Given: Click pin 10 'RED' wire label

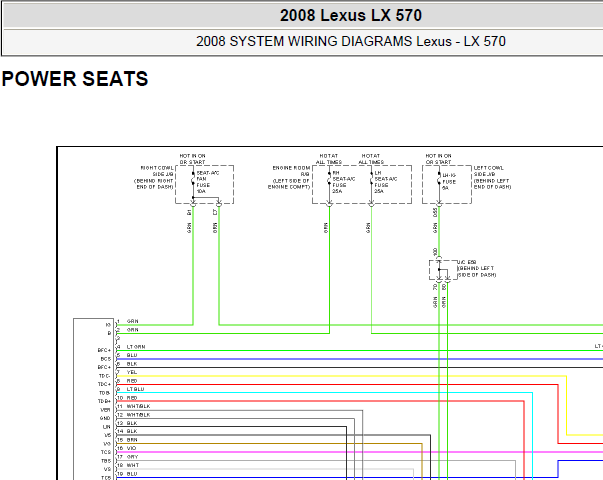Looking at the screenshot, I should coord(132,398).
